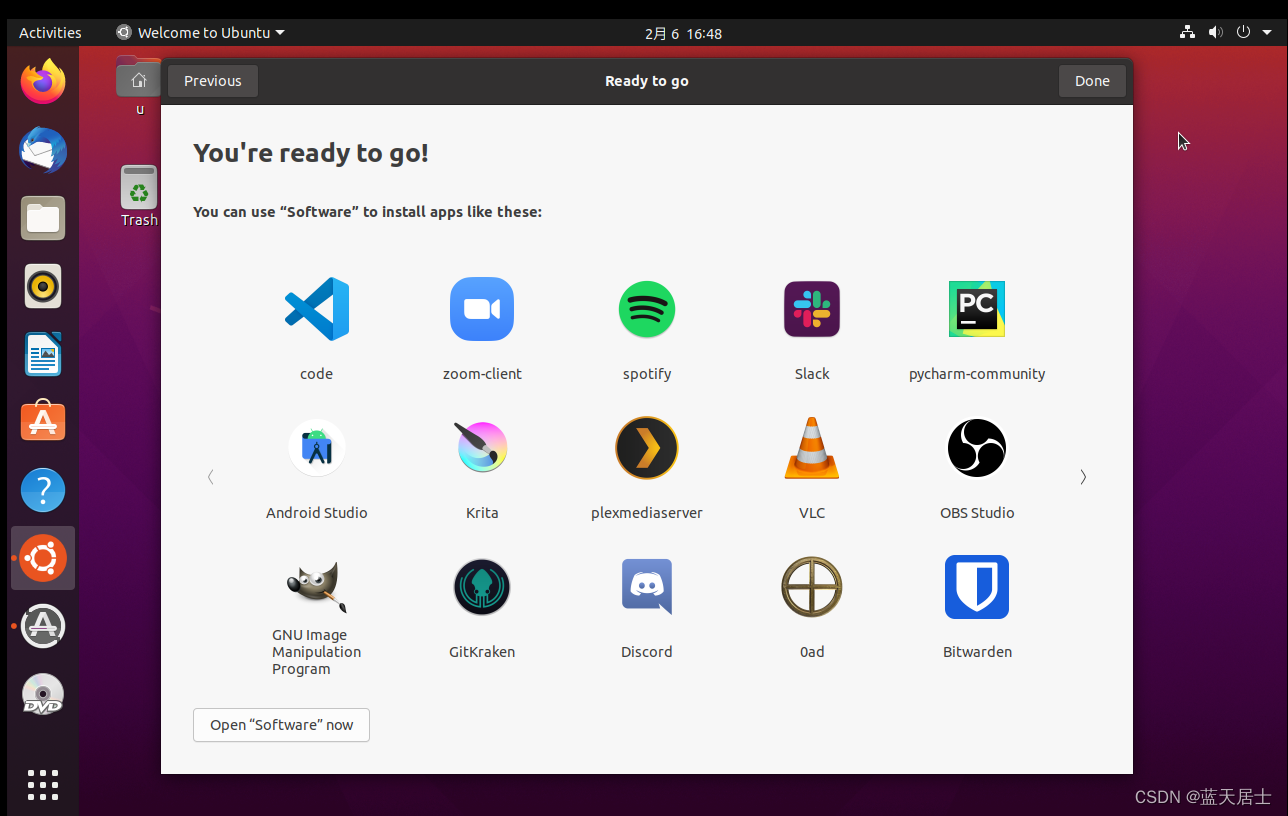Click the network status icon in top bar
This screenshot has width=1288, height=816.
[x=1187, y=33]
